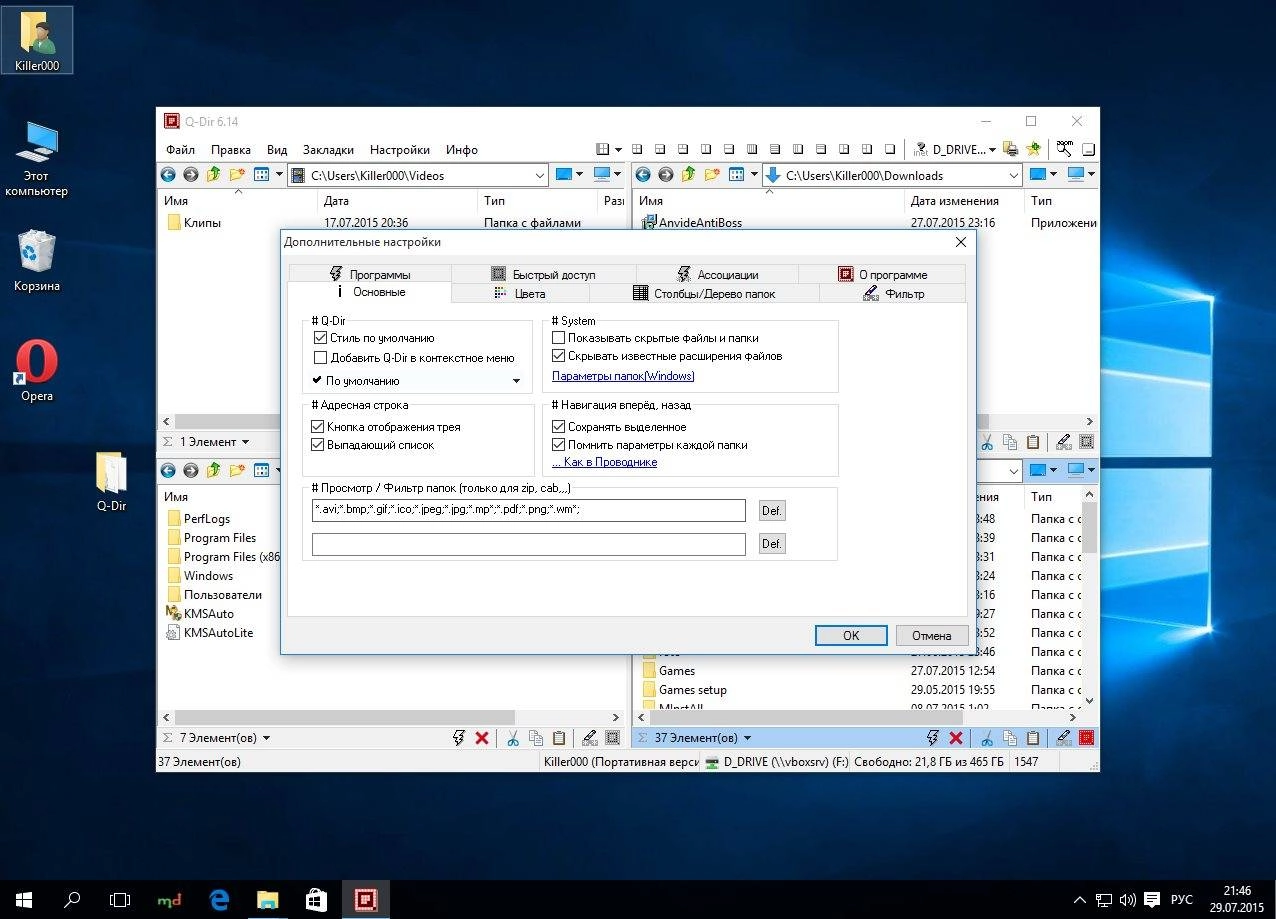
Task: Click the ... Как в Проводнике link
Action: (604, 462)
